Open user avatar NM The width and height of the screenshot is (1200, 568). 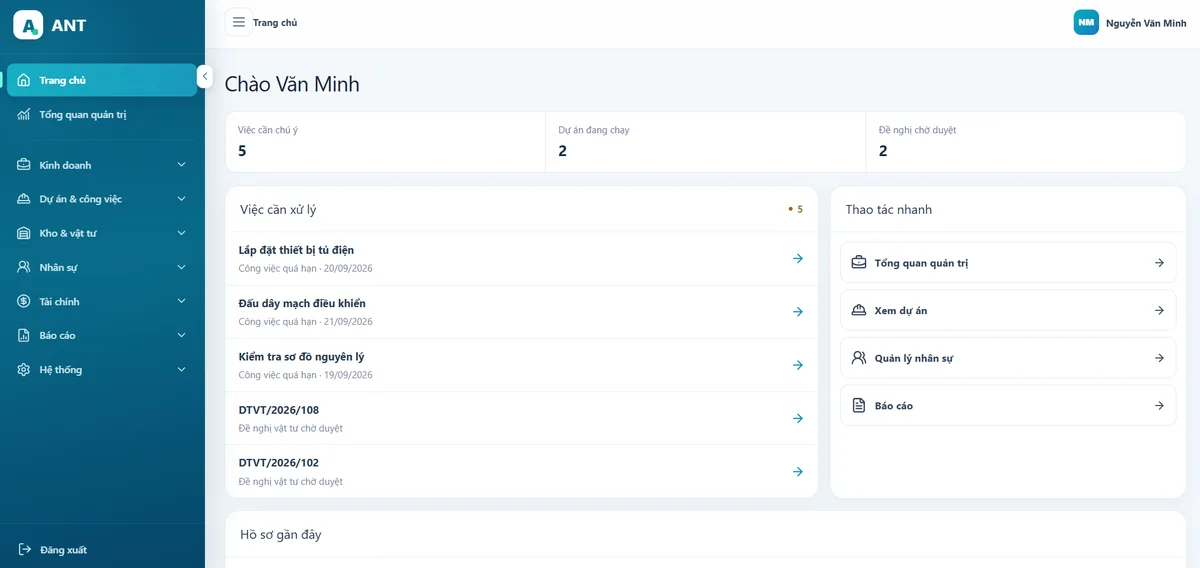tap(1086, 22)
